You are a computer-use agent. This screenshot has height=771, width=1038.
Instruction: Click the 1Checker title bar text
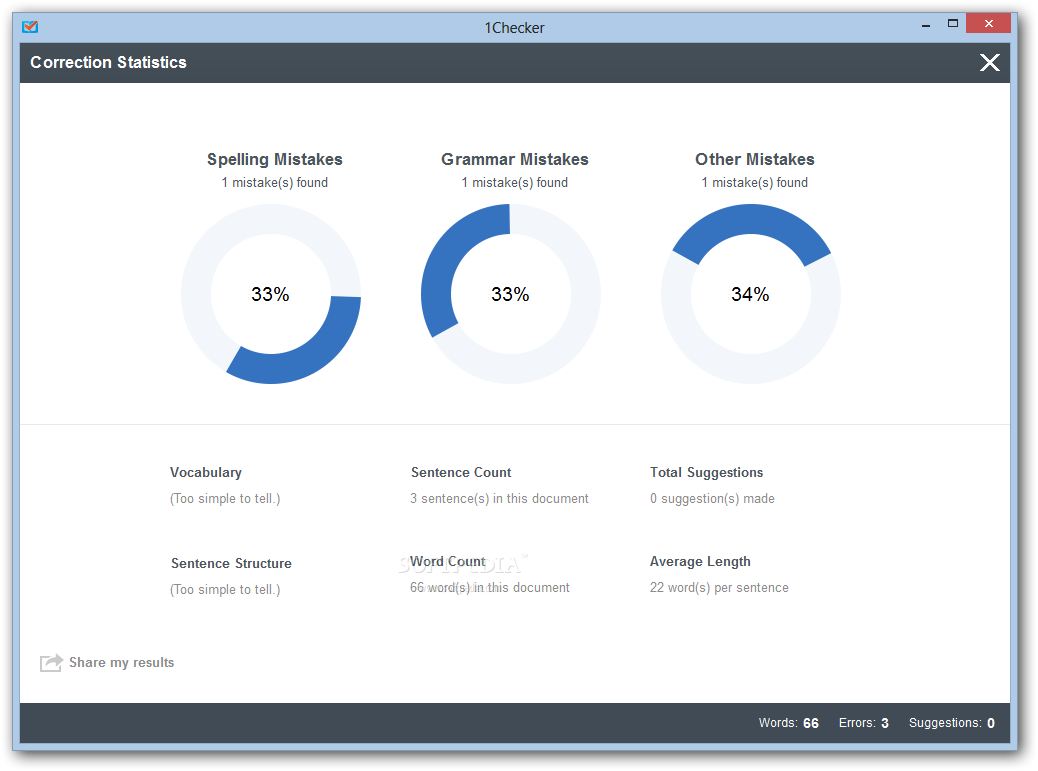(514, 28)
